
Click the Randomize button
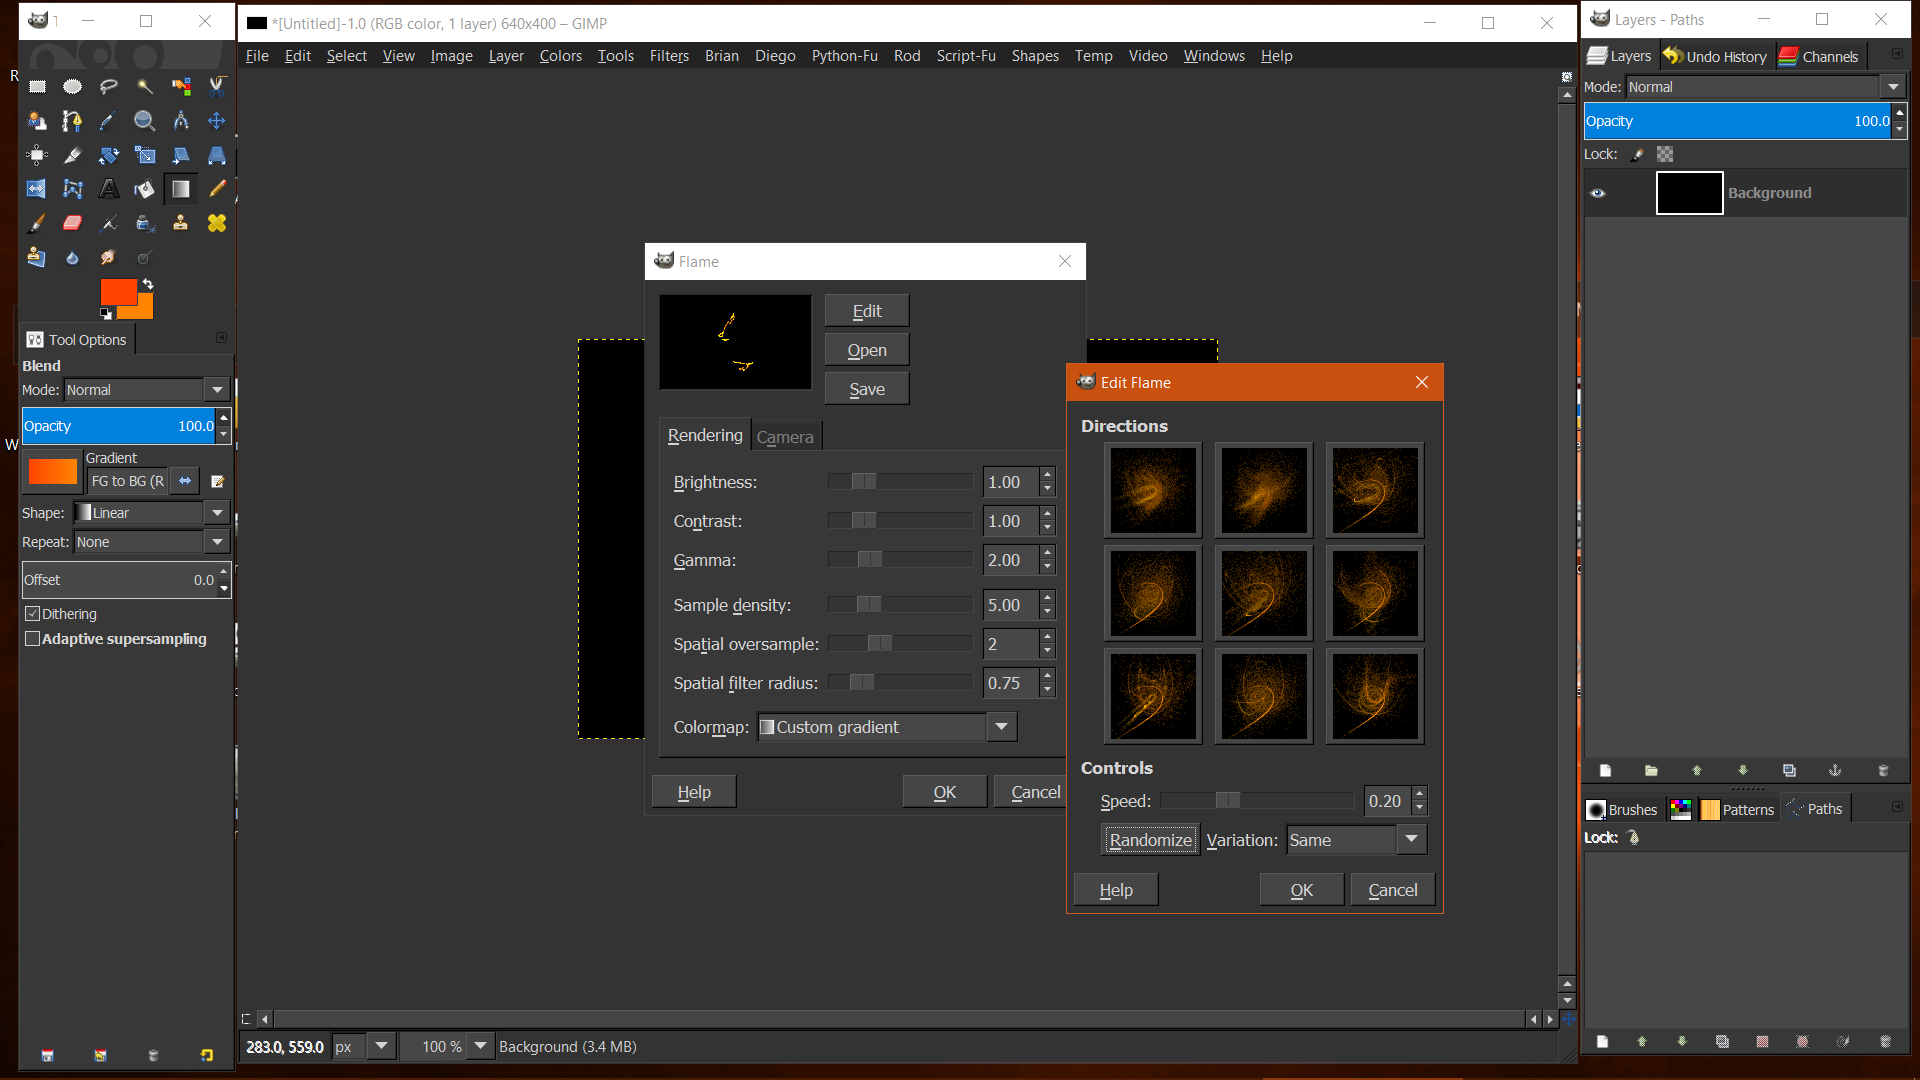pos(1150,840)
